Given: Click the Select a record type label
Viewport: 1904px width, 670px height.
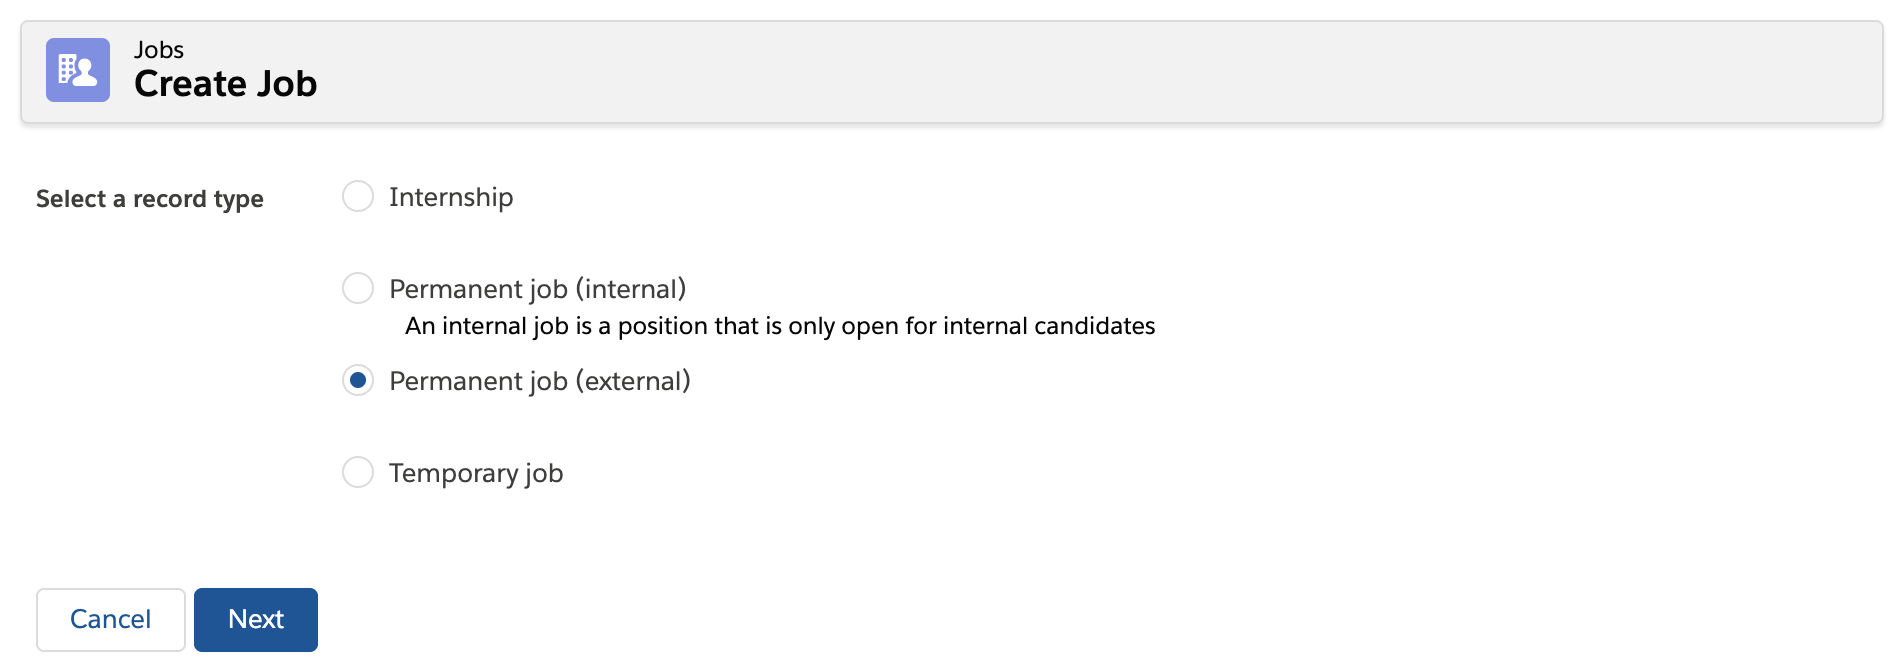Looking at the screenshot, I should (150, 199).
